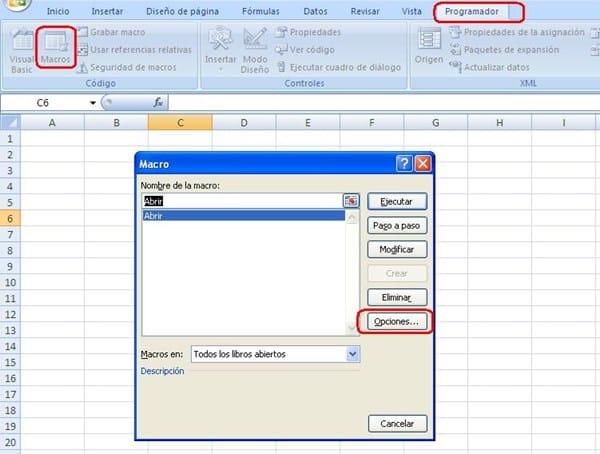Open the Visual Basic editor
The image size is (600, 454).
click(21, 51)
